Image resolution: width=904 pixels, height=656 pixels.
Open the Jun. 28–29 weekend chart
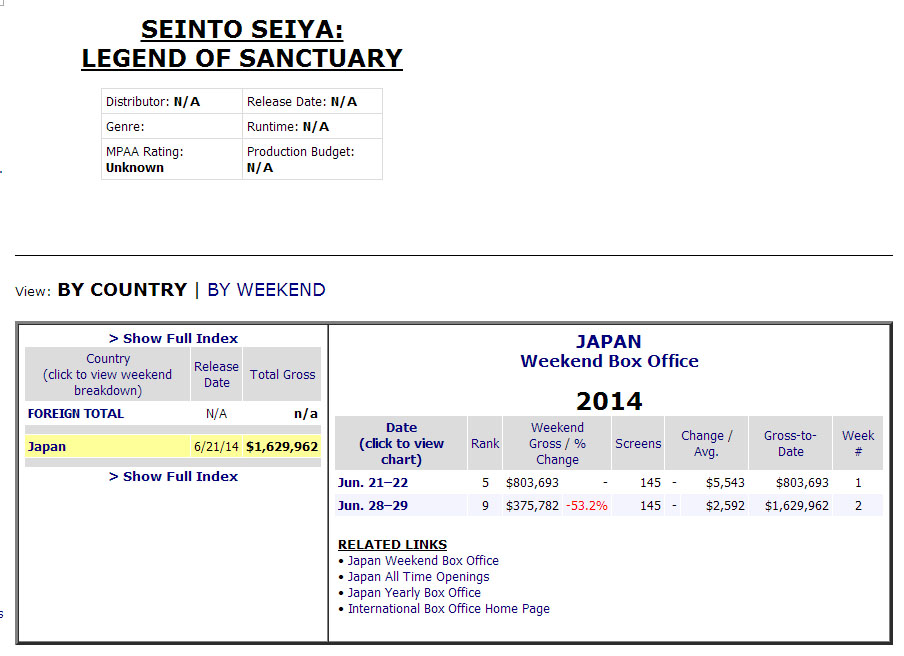[x=372, y=506]
